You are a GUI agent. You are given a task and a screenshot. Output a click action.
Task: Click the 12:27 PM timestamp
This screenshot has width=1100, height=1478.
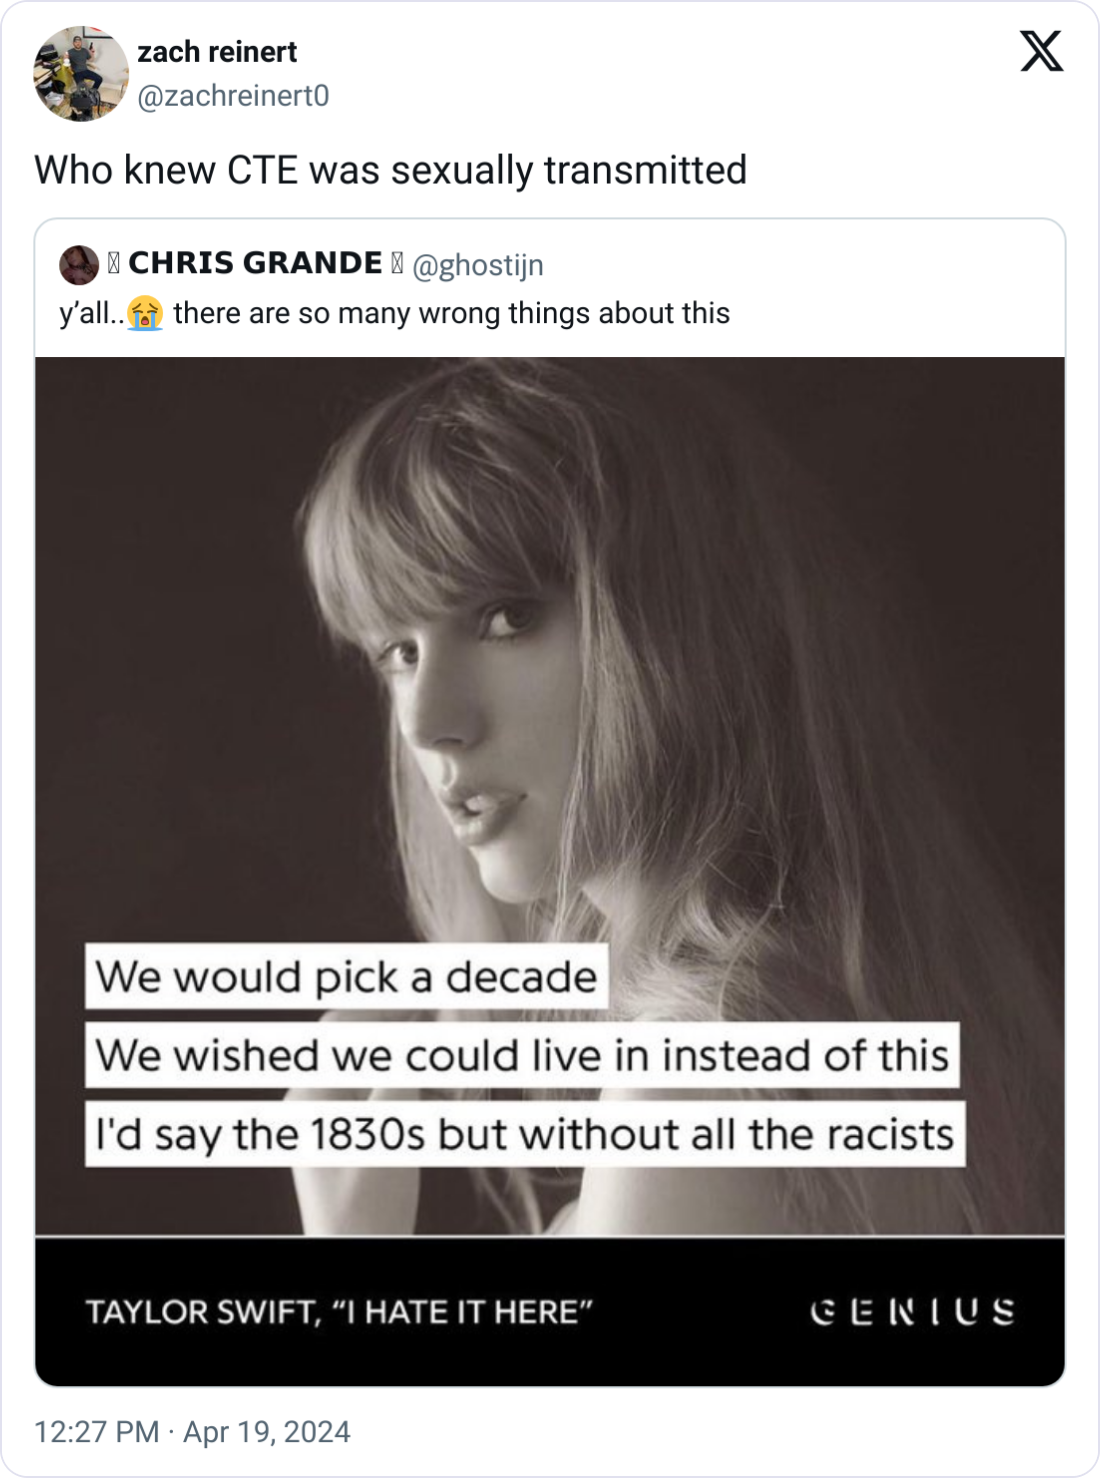(97, 1432)
